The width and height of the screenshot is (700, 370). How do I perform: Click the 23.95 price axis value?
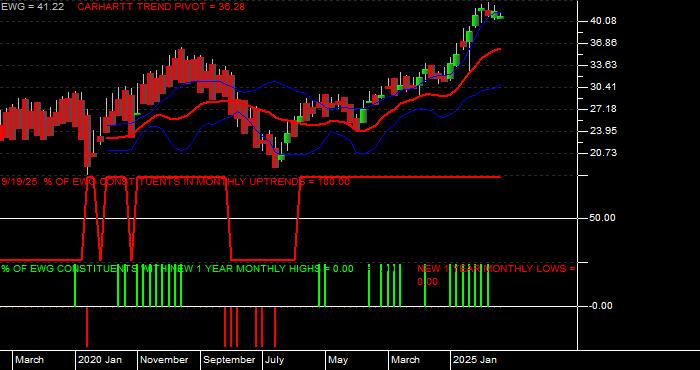pyautogui.click(x=603, y=131)
